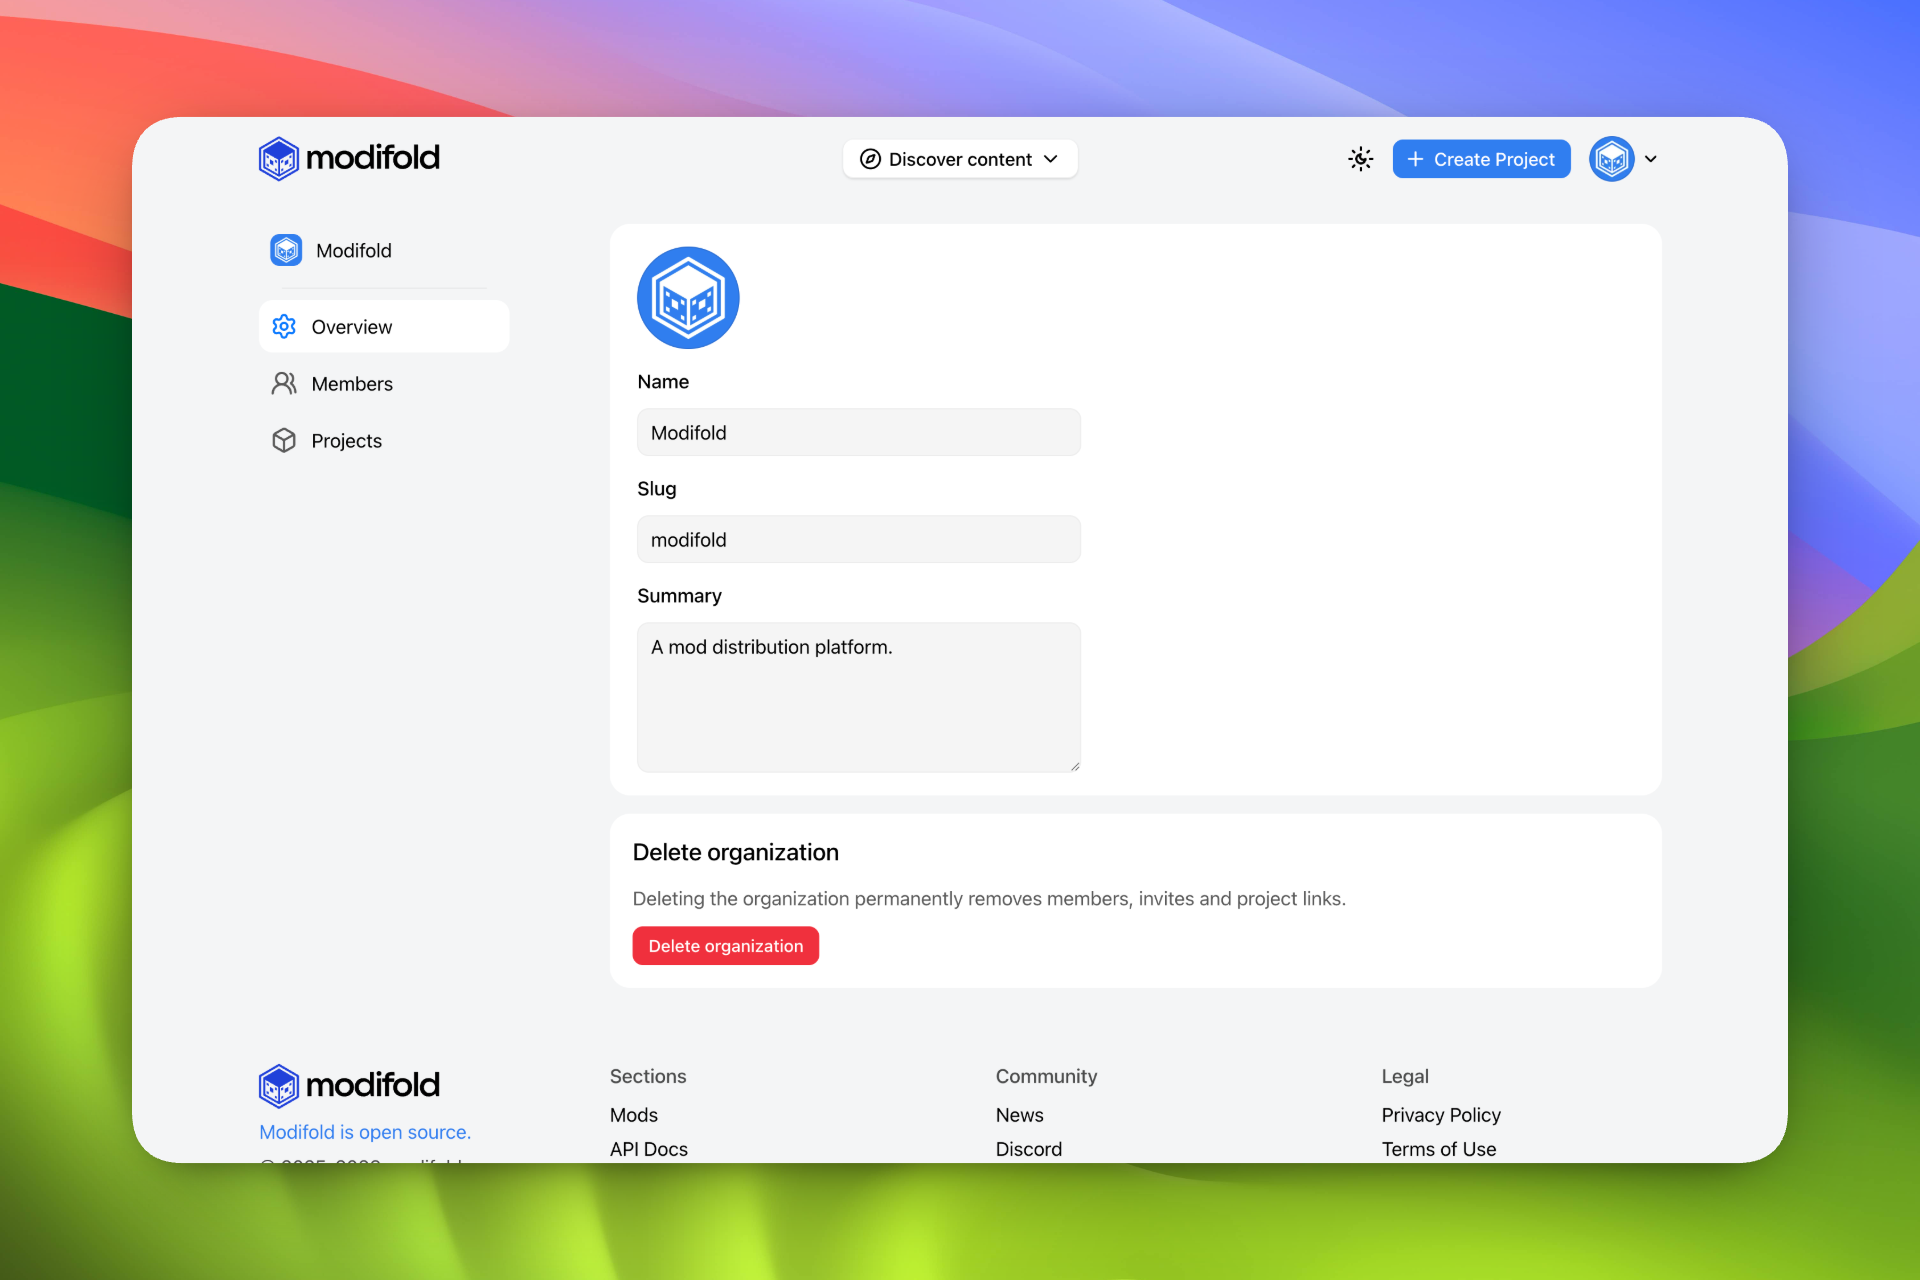Click the Modifold organization sidebar icon
The height and width of the screenshot is (1280, 1920).
click(x=286, y=250)
